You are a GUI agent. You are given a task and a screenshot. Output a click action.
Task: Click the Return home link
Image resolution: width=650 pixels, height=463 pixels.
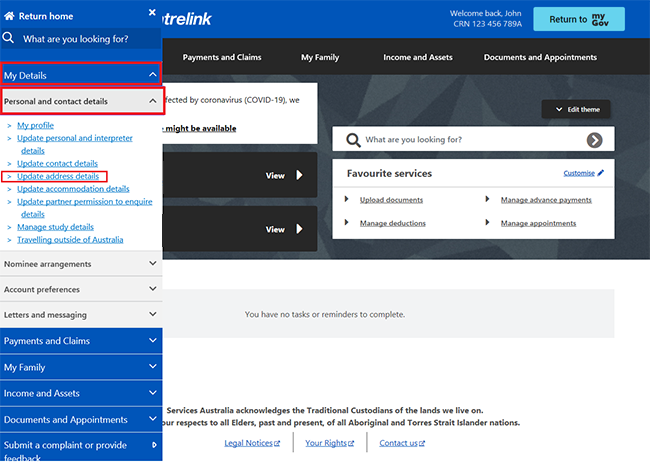46,16
